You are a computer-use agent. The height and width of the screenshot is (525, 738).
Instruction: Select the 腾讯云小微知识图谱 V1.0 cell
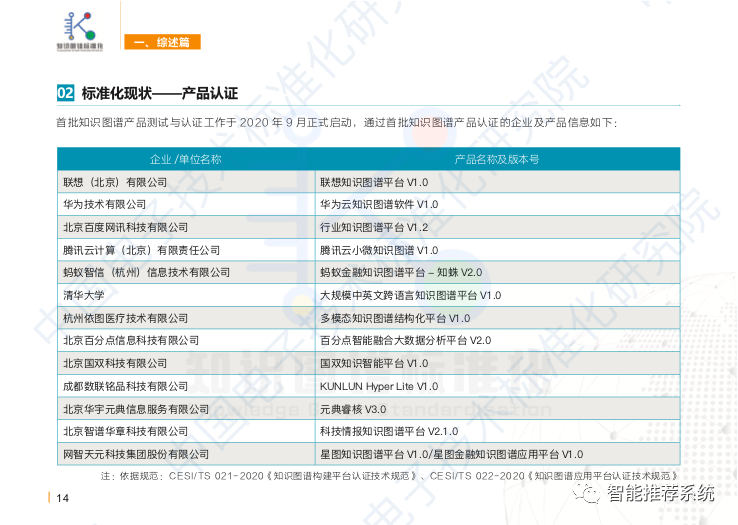(497, 250)
